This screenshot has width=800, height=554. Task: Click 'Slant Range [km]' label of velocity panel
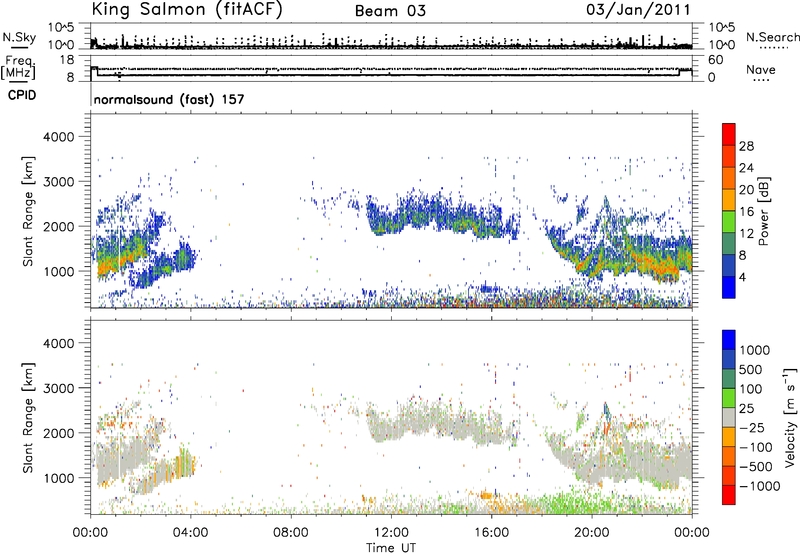click(x=28, y=417)
